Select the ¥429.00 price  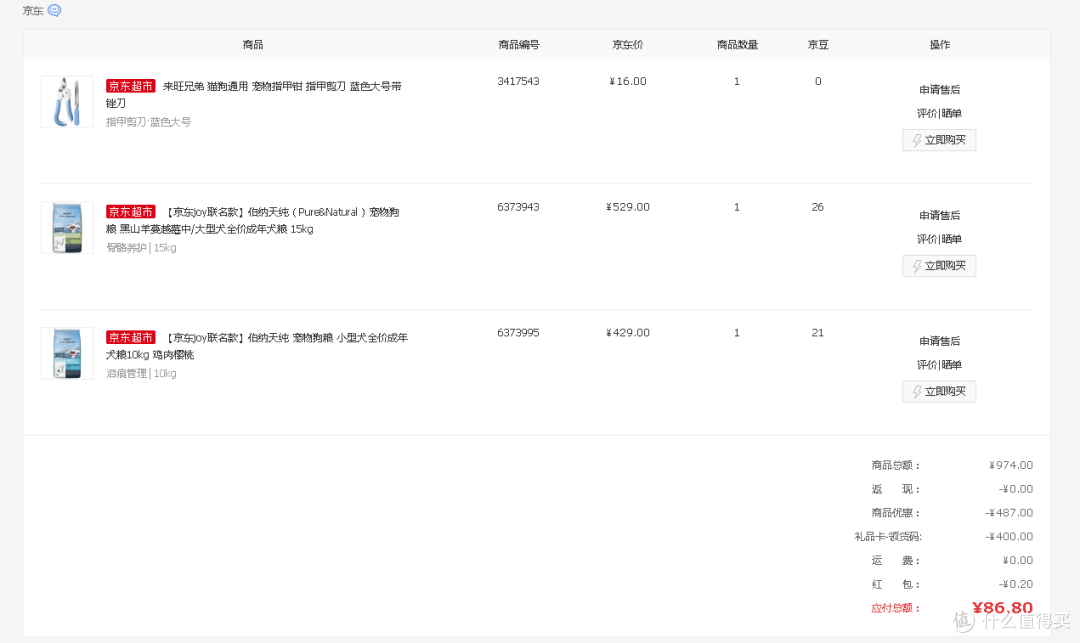tap(627, 333)
